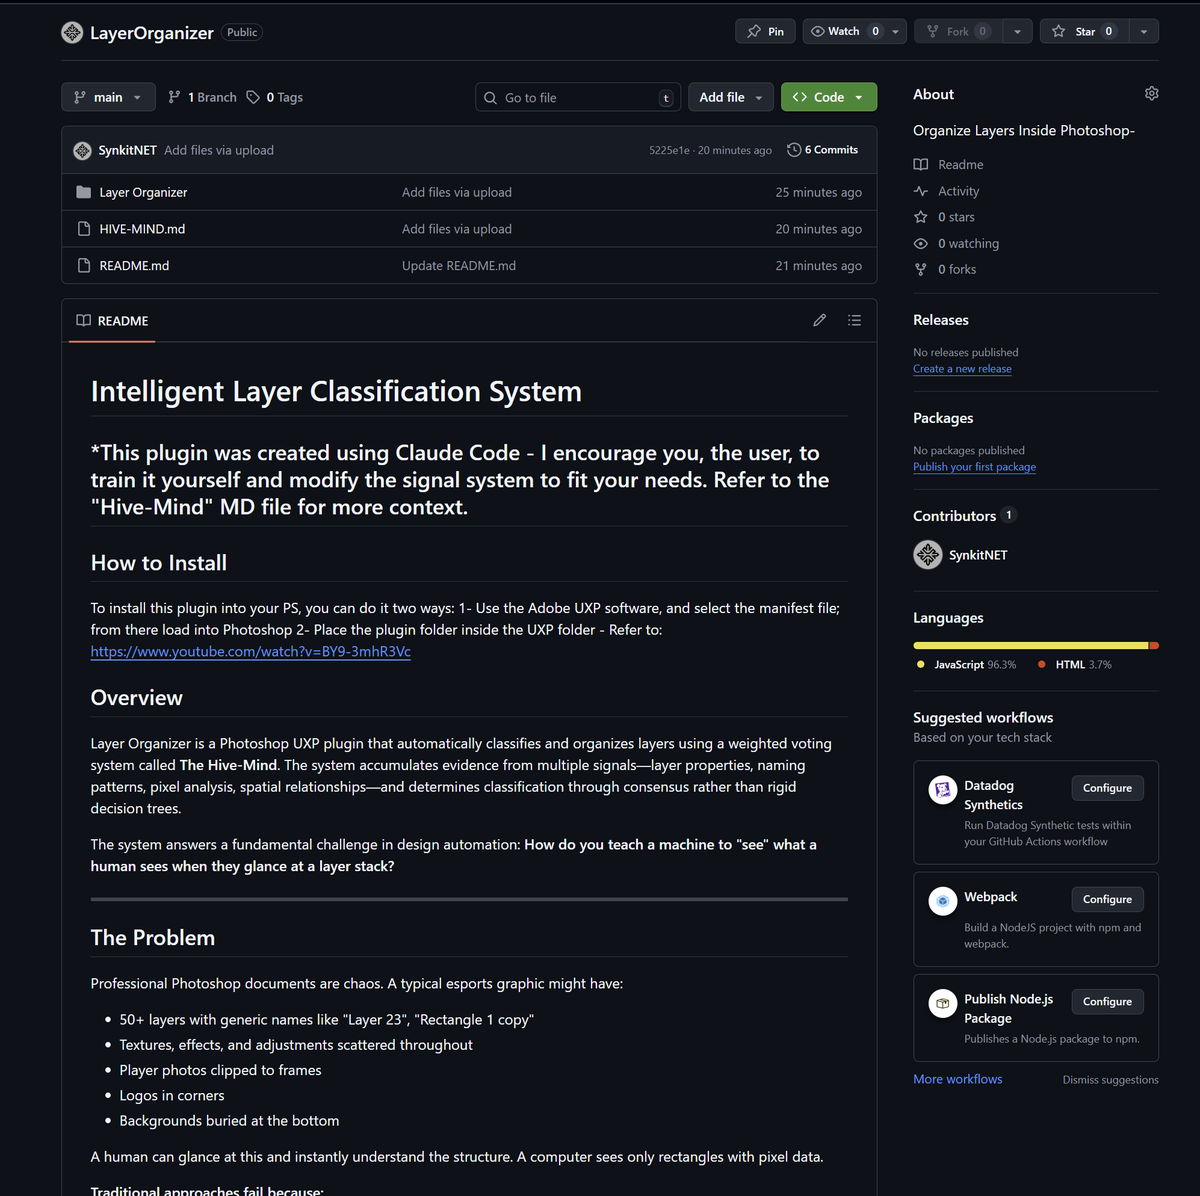Open the Watch notifications dropdown arrow
This screenshot has height=1196, width=1200.
[896, 31]
